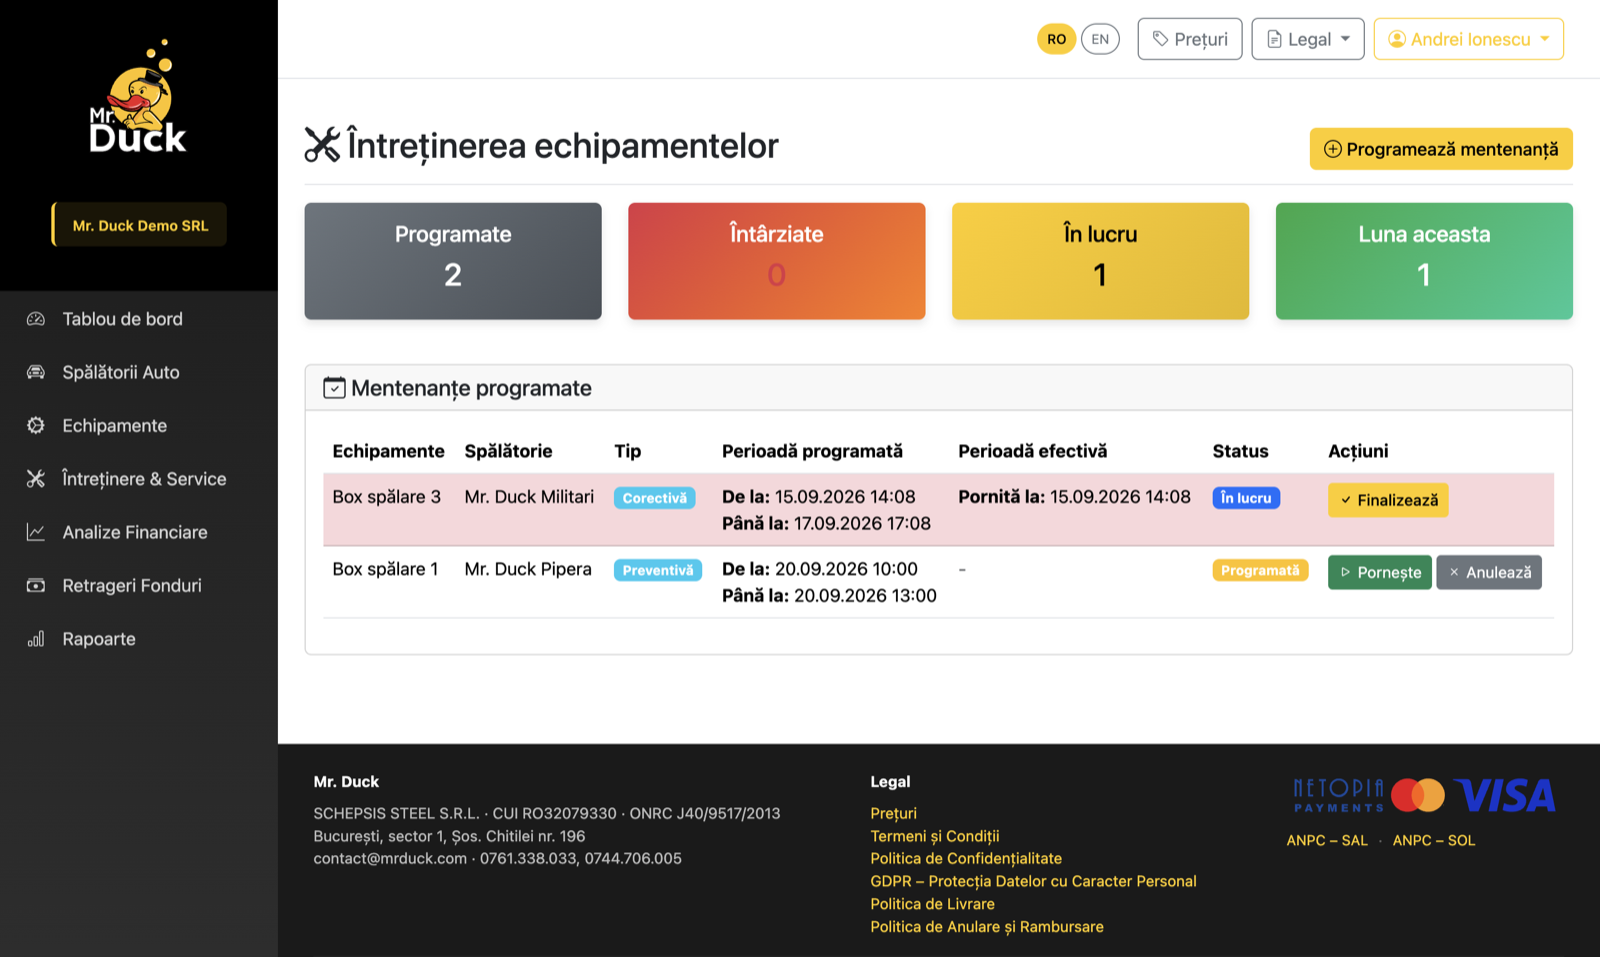Click the Programate summary card

pyautogui.click(x=453, y=261)
